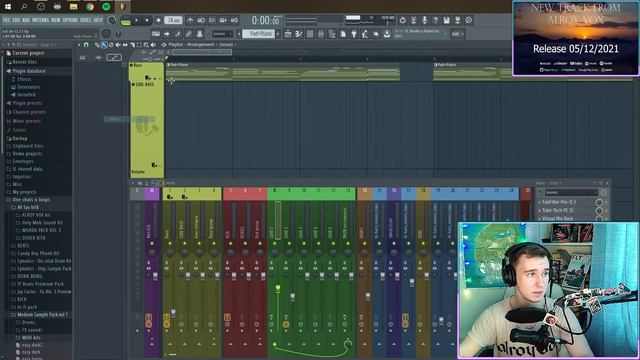Open File Explorer from the taskbar
The image size is (640, 360).
pos(73,7)
